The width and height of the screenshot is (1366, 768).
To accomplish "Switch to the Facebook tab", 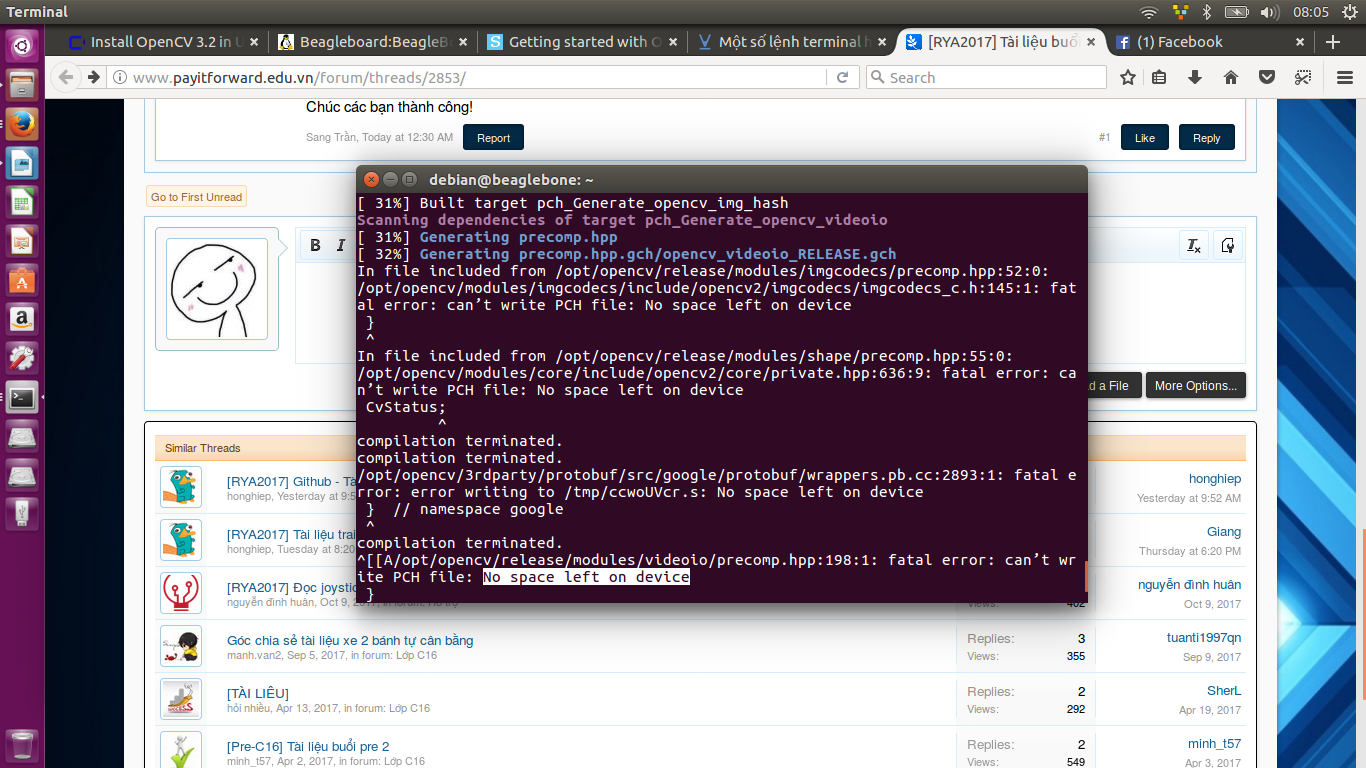I will click(1180, 42).
